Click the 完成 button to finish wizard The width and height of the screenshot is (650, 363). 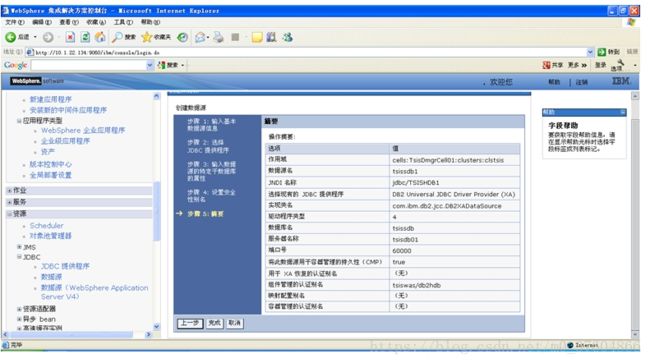coord(214,323)
